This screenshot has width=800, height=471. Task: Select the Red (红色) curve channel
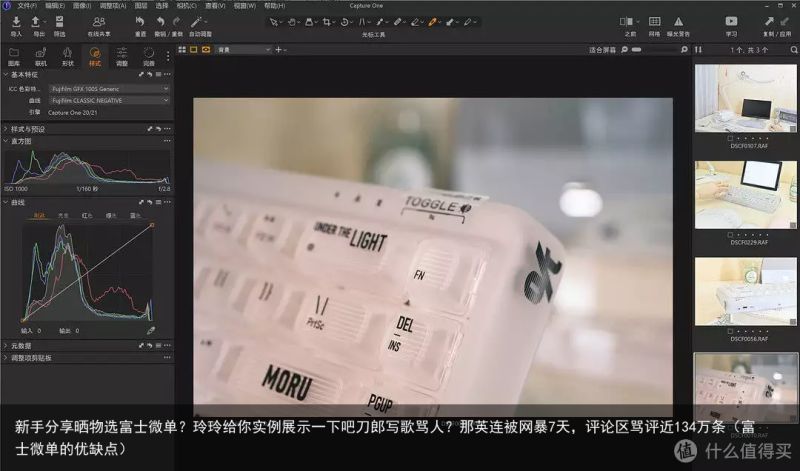[87, 215]
